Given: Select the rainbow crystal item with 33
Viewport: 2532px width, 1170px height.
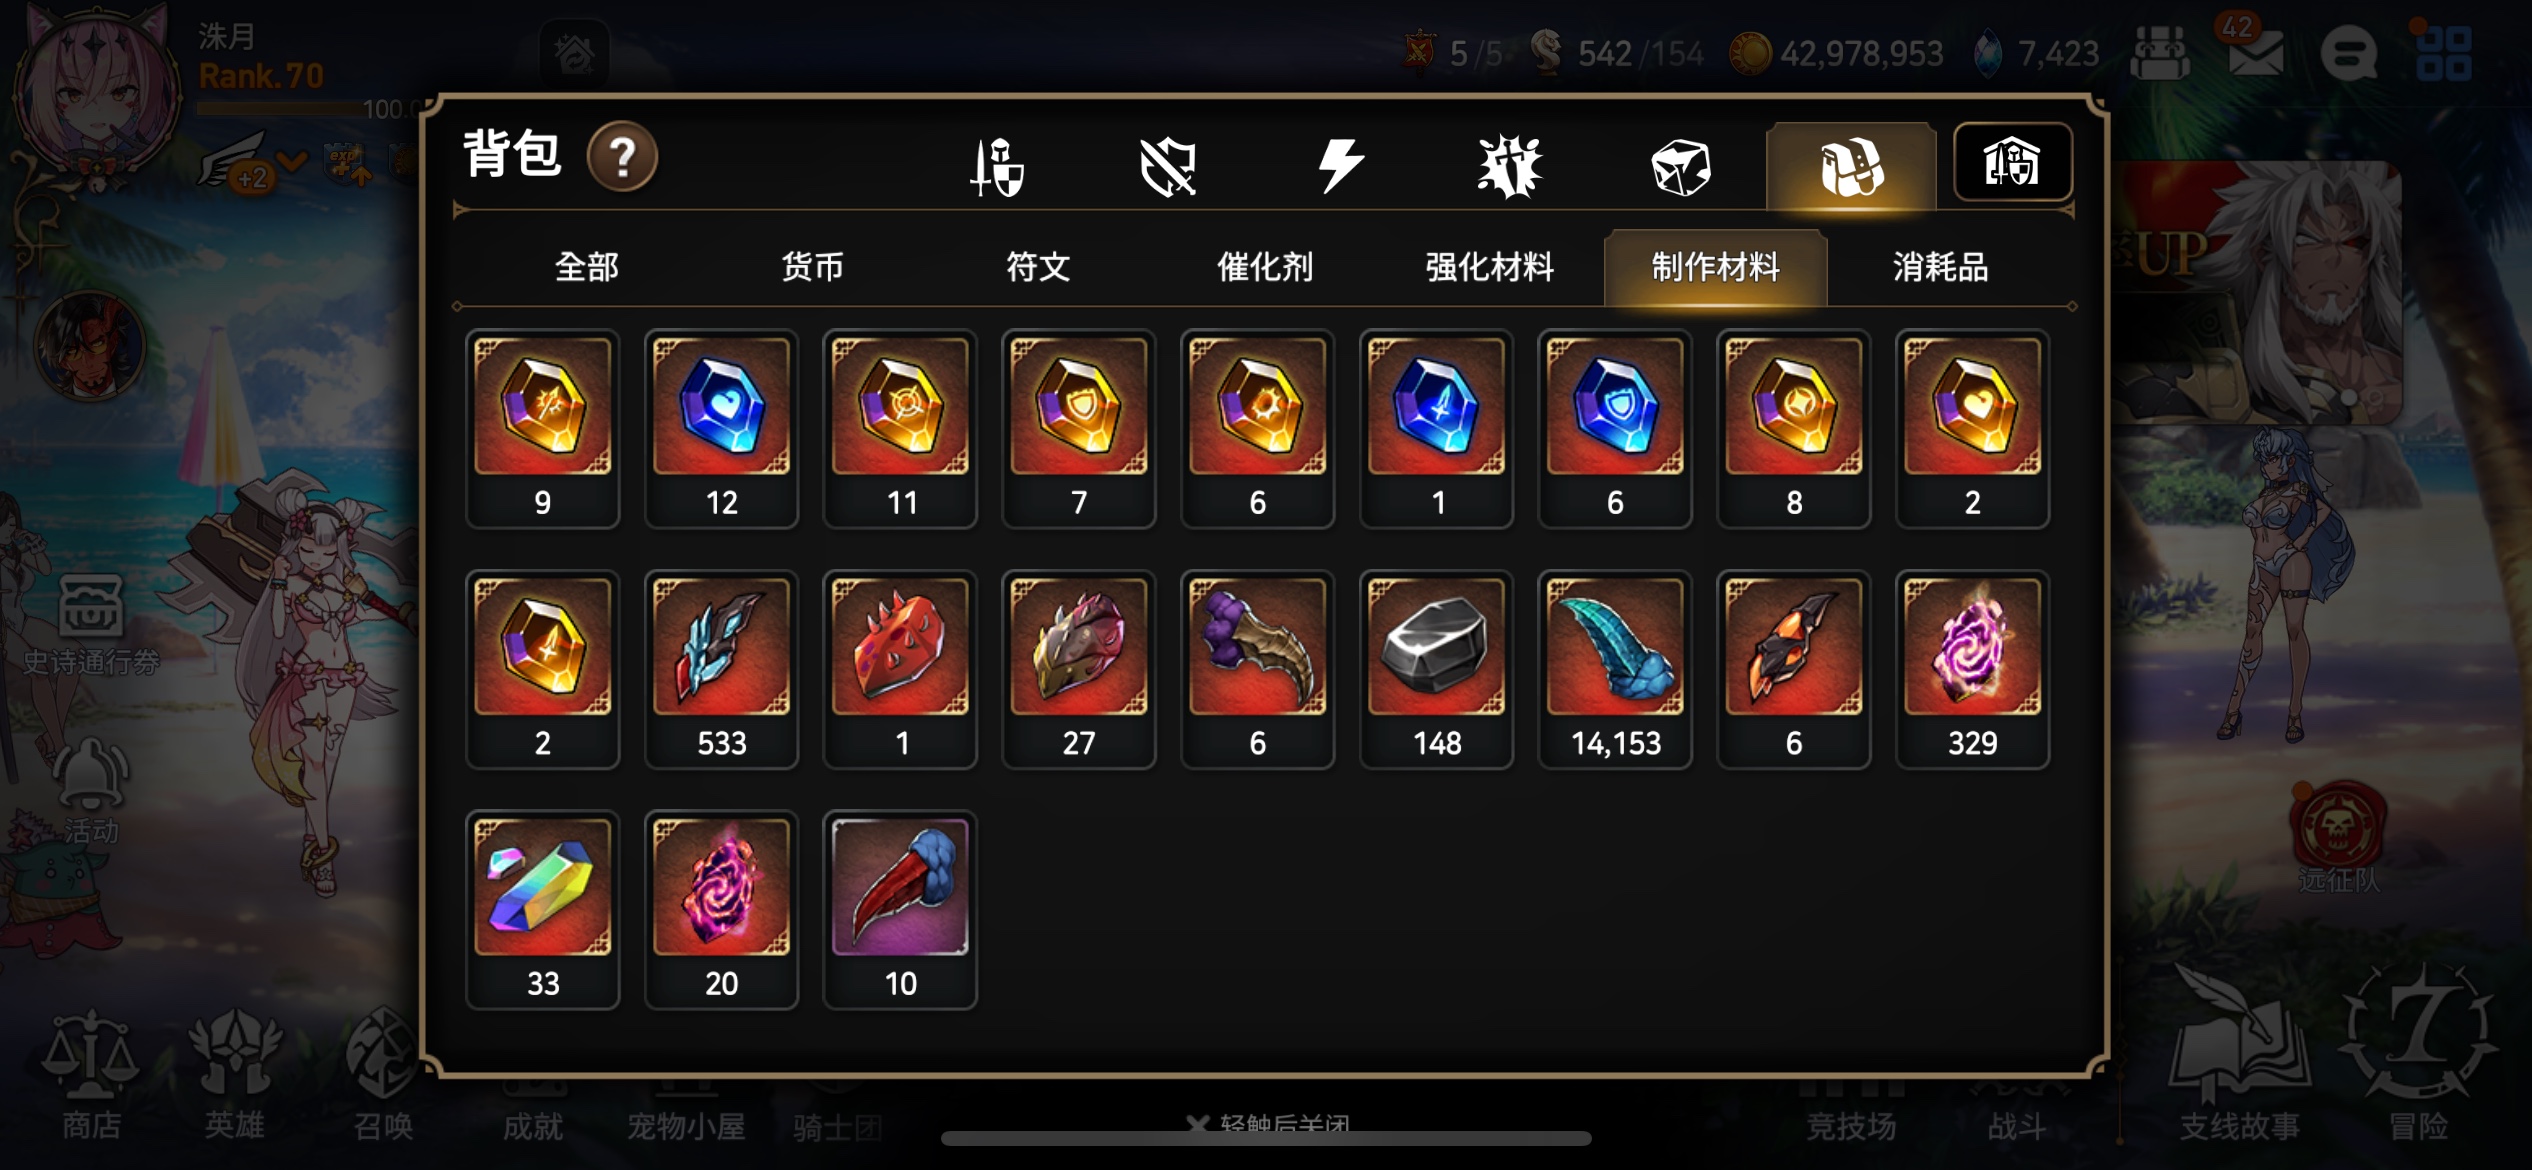Looking at the screenshot, I should (x=542, y=910).
